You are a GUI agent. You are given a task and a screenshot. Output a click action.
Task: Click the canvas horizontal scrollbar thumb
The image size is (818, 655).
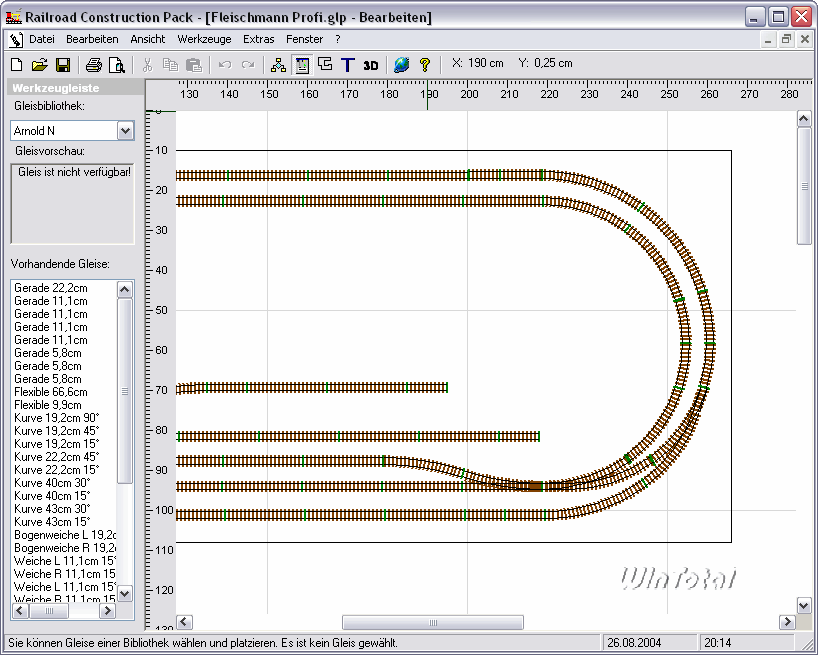click(432, 622)
